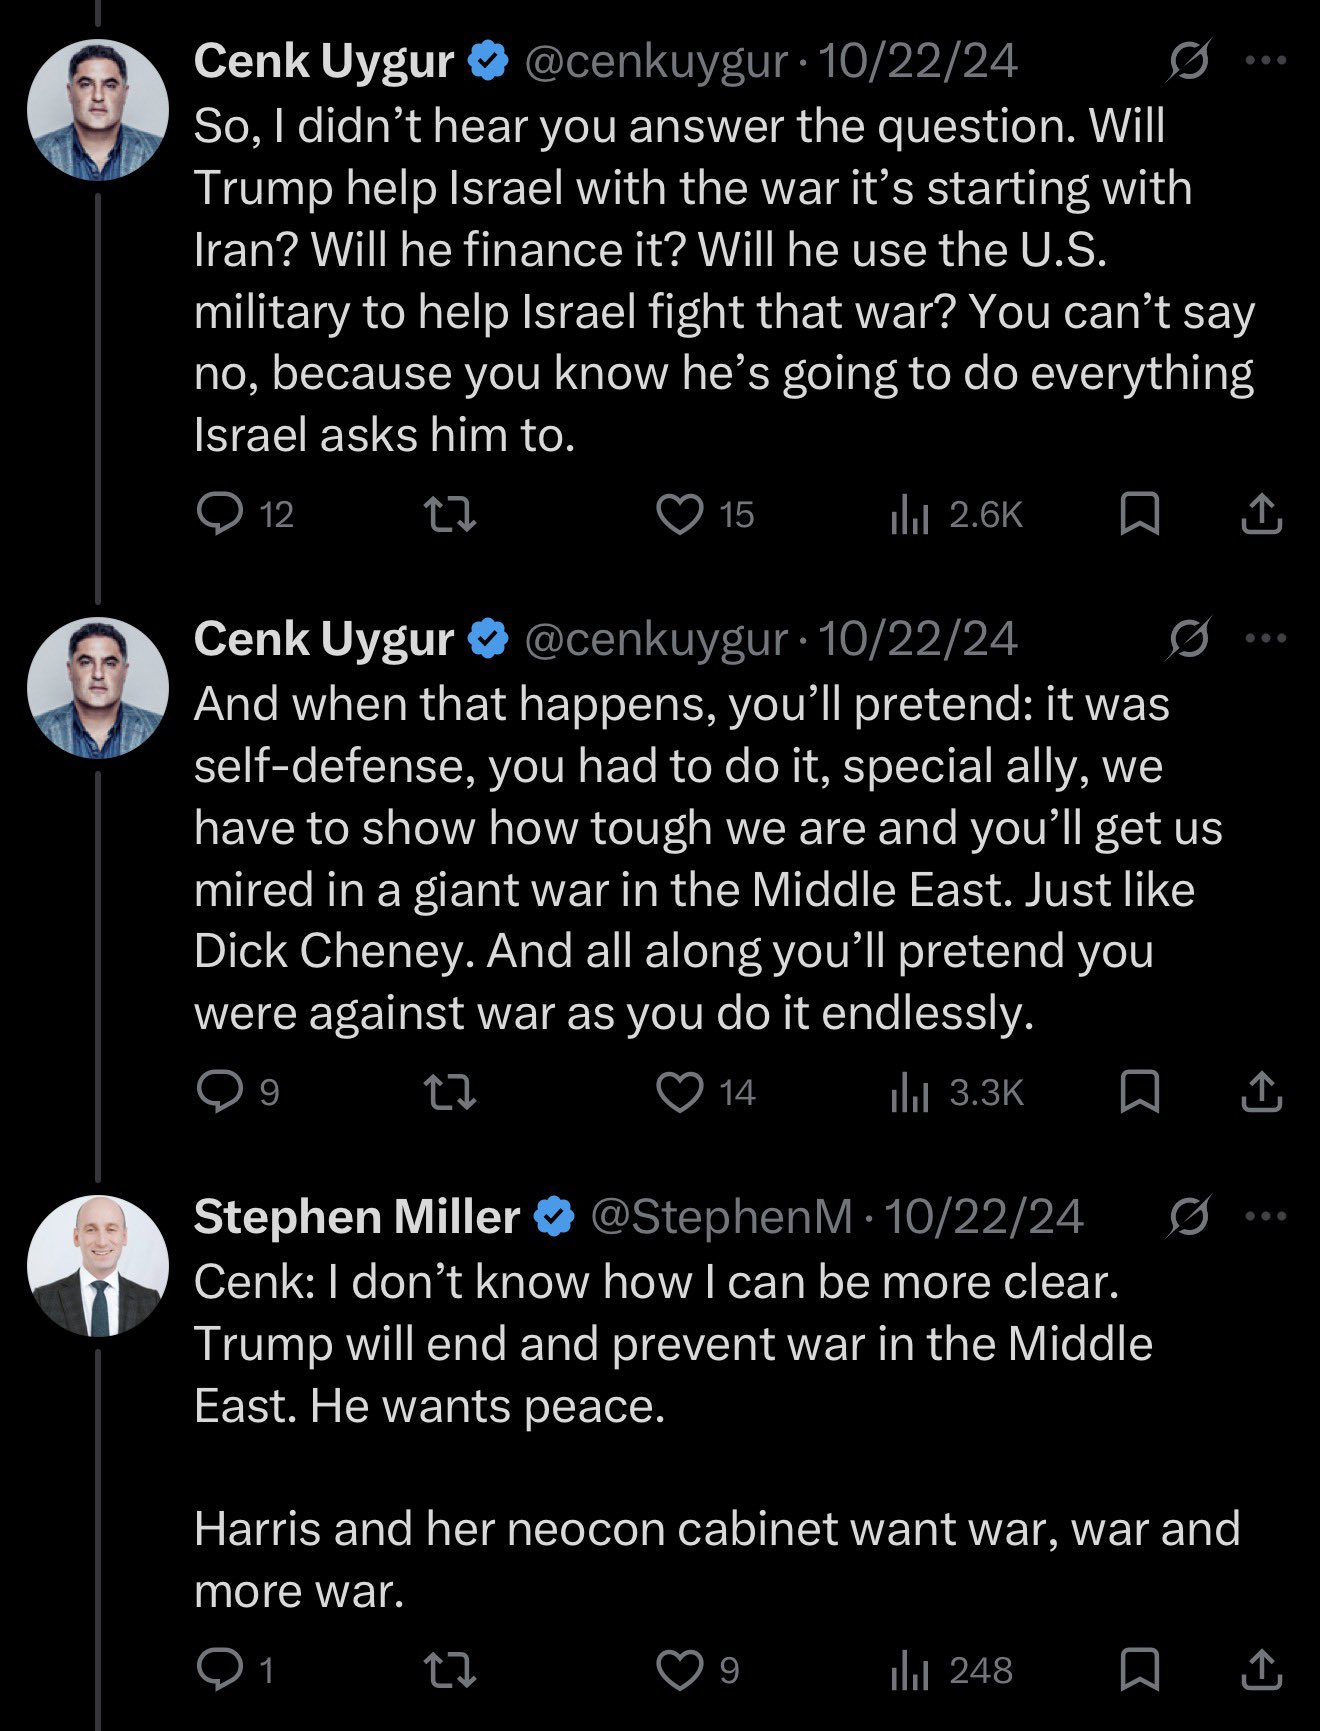This screenshot has height=1731, width=1320.
Task: Open Stephen Miller's profile picture
Action: coord(98,1265)
